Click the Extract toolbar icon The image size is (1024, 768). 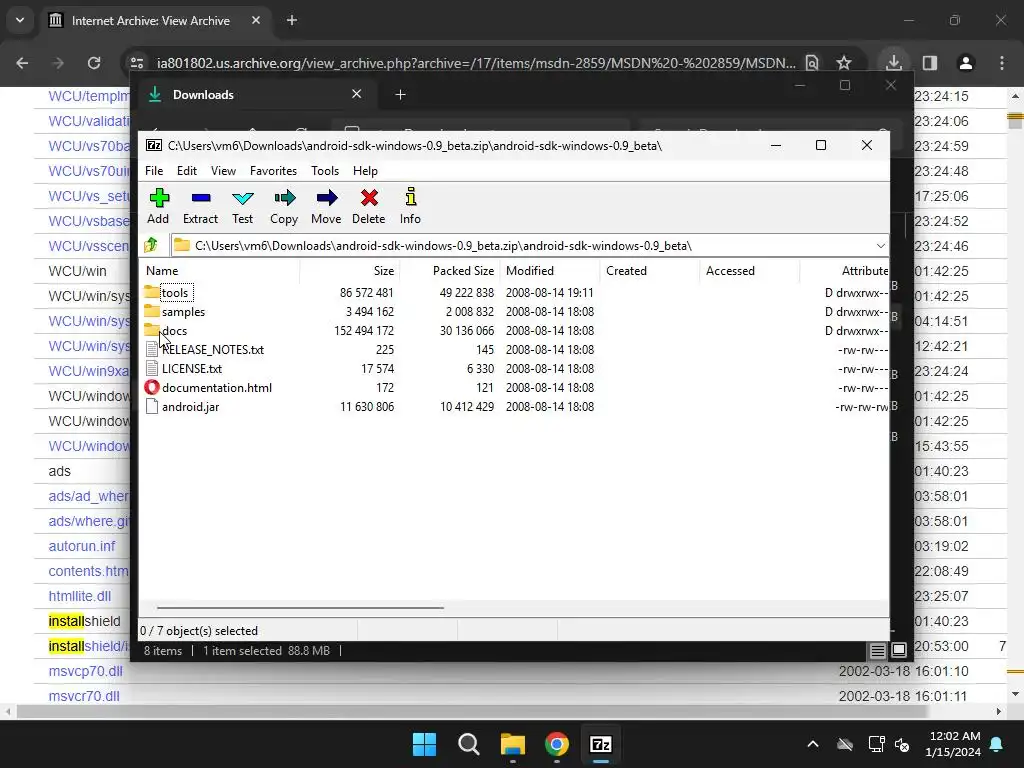(200, 206)
